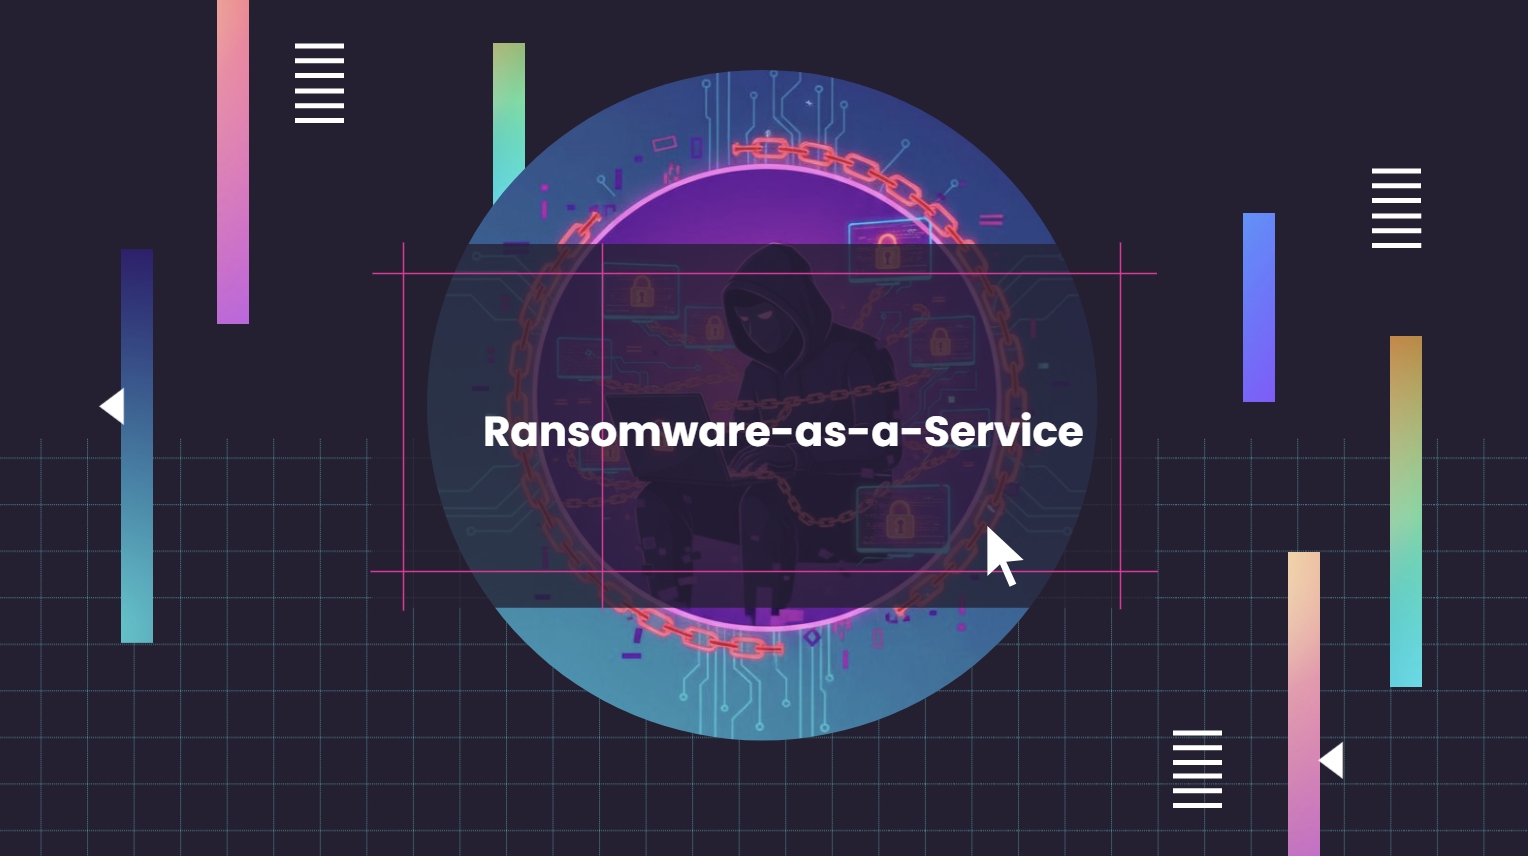Select the orange-to-cyan gradient bar

1405,511
